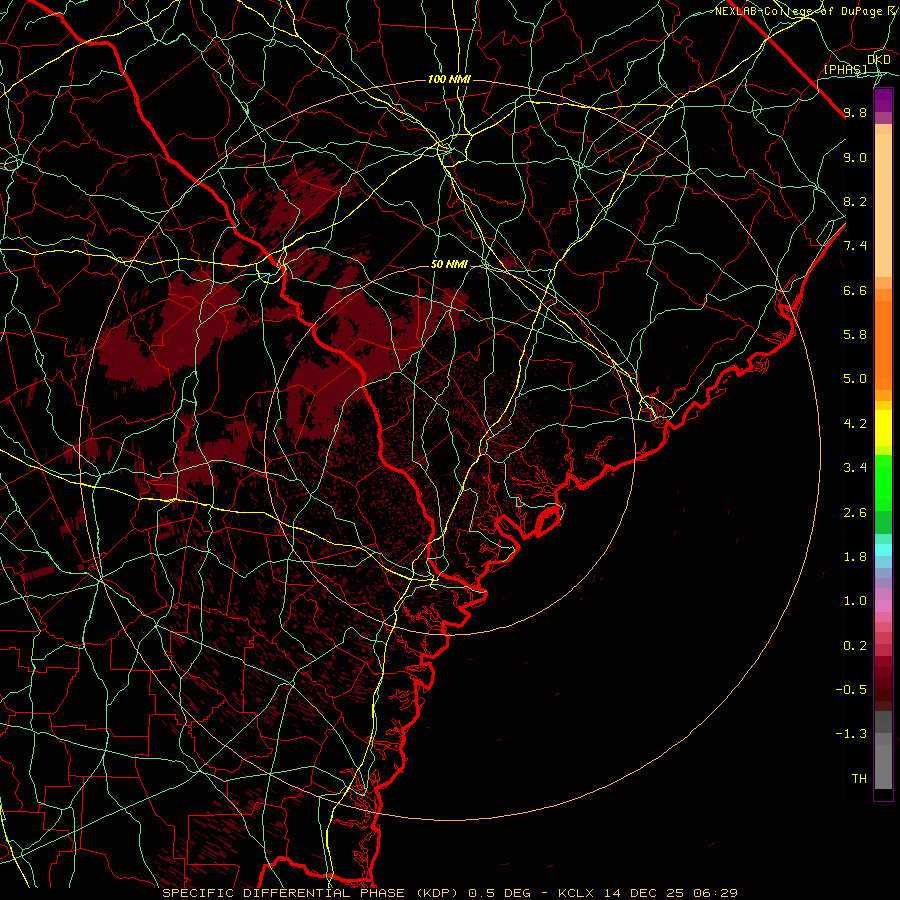
Task: Pick the bright green band of the color bar
Action: coord(883,482)
